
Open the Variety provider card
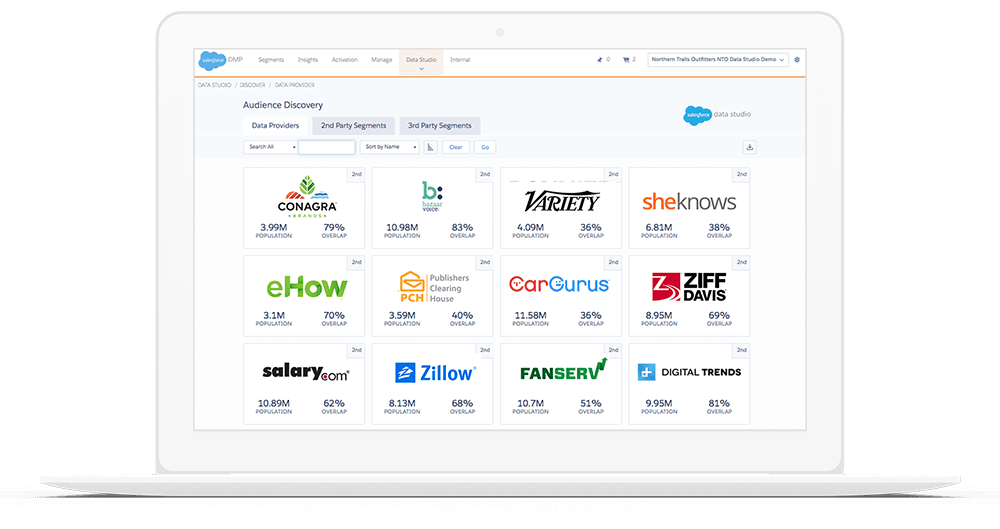(561, 208)
